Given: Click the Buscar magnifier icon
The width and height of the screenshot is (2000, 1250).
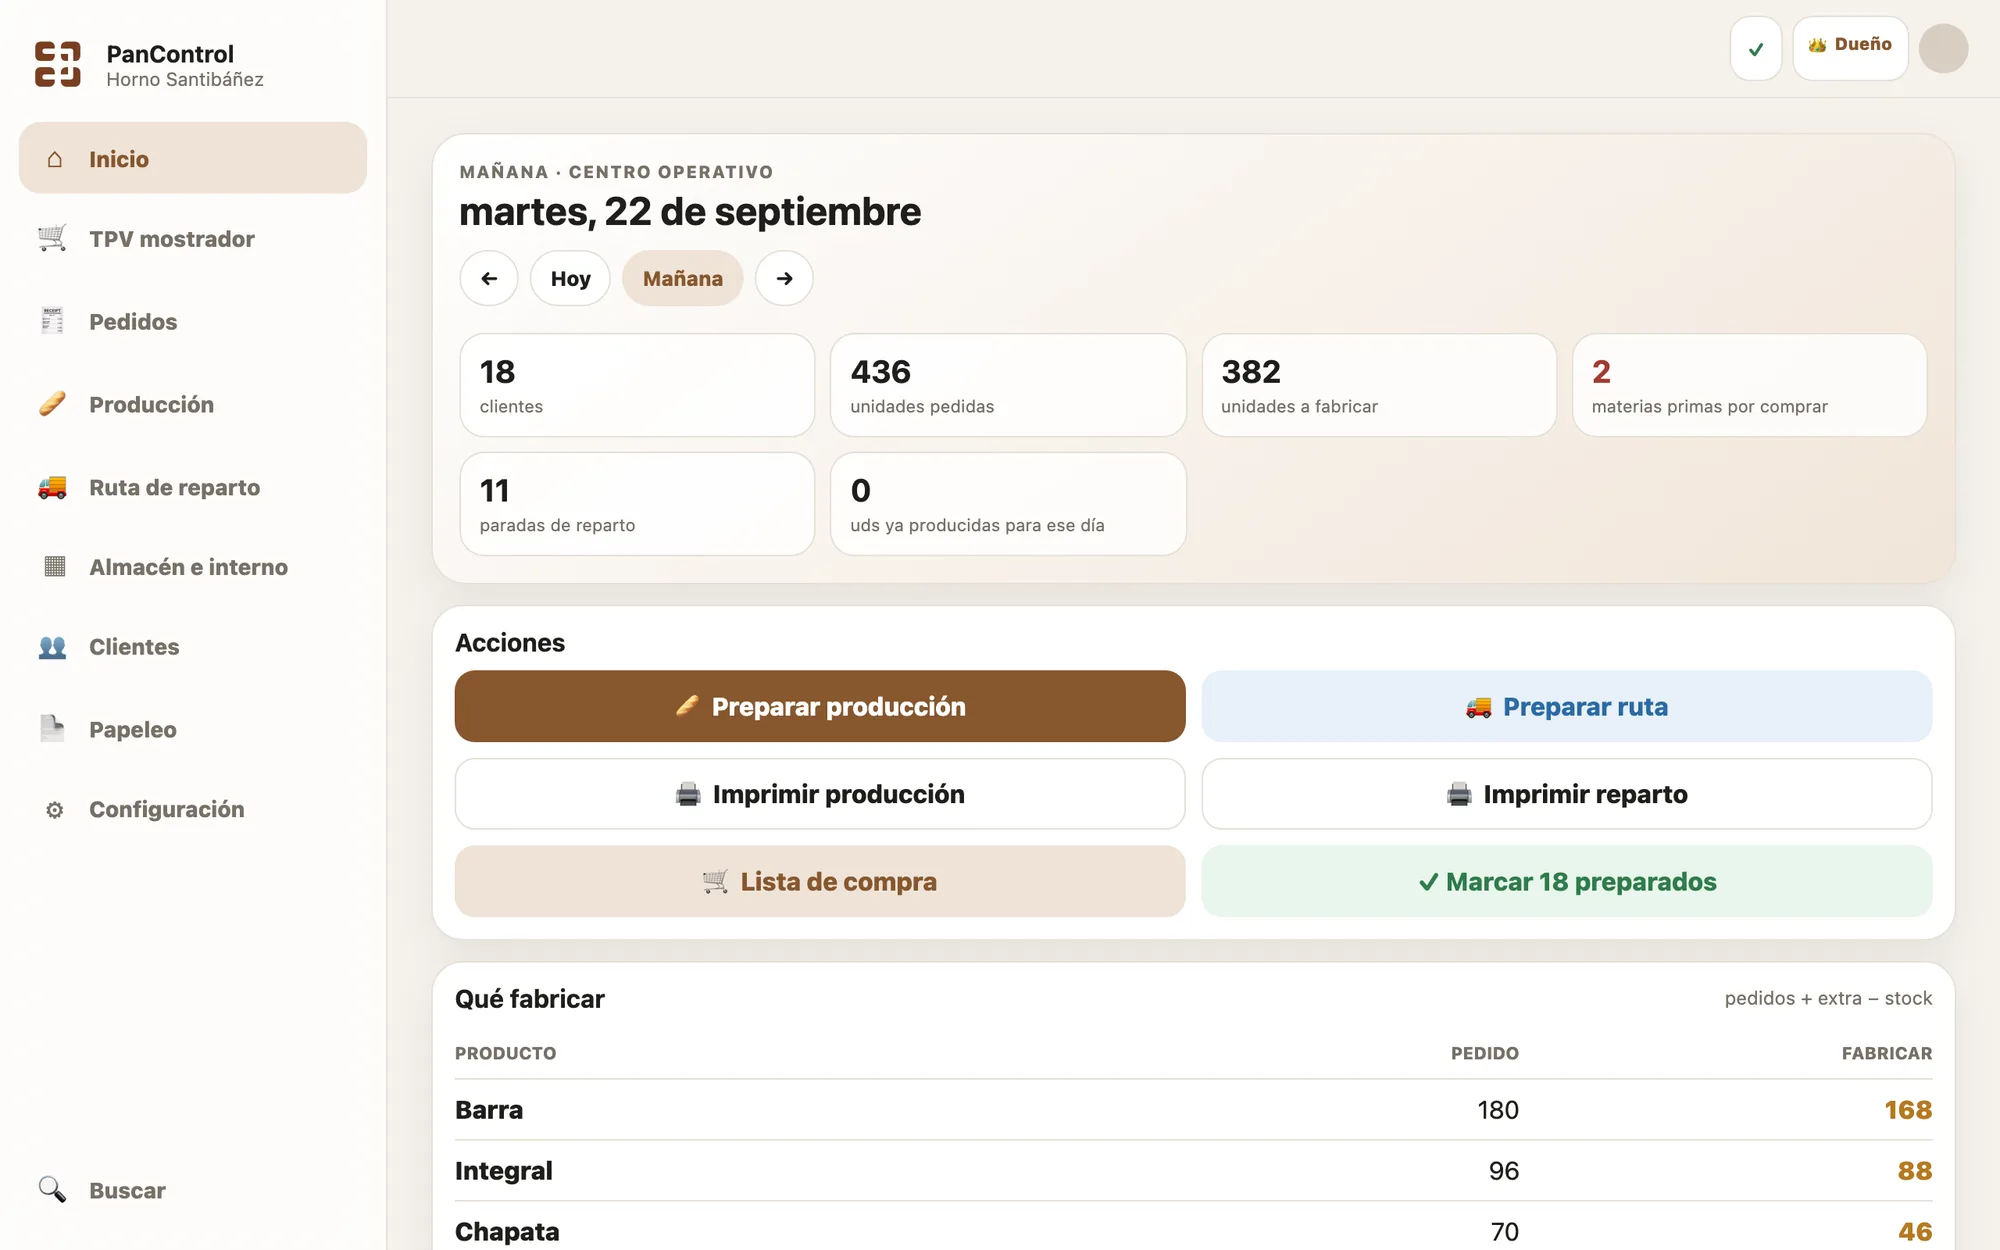Looking at the screenshot, I should coord(52,1189).
